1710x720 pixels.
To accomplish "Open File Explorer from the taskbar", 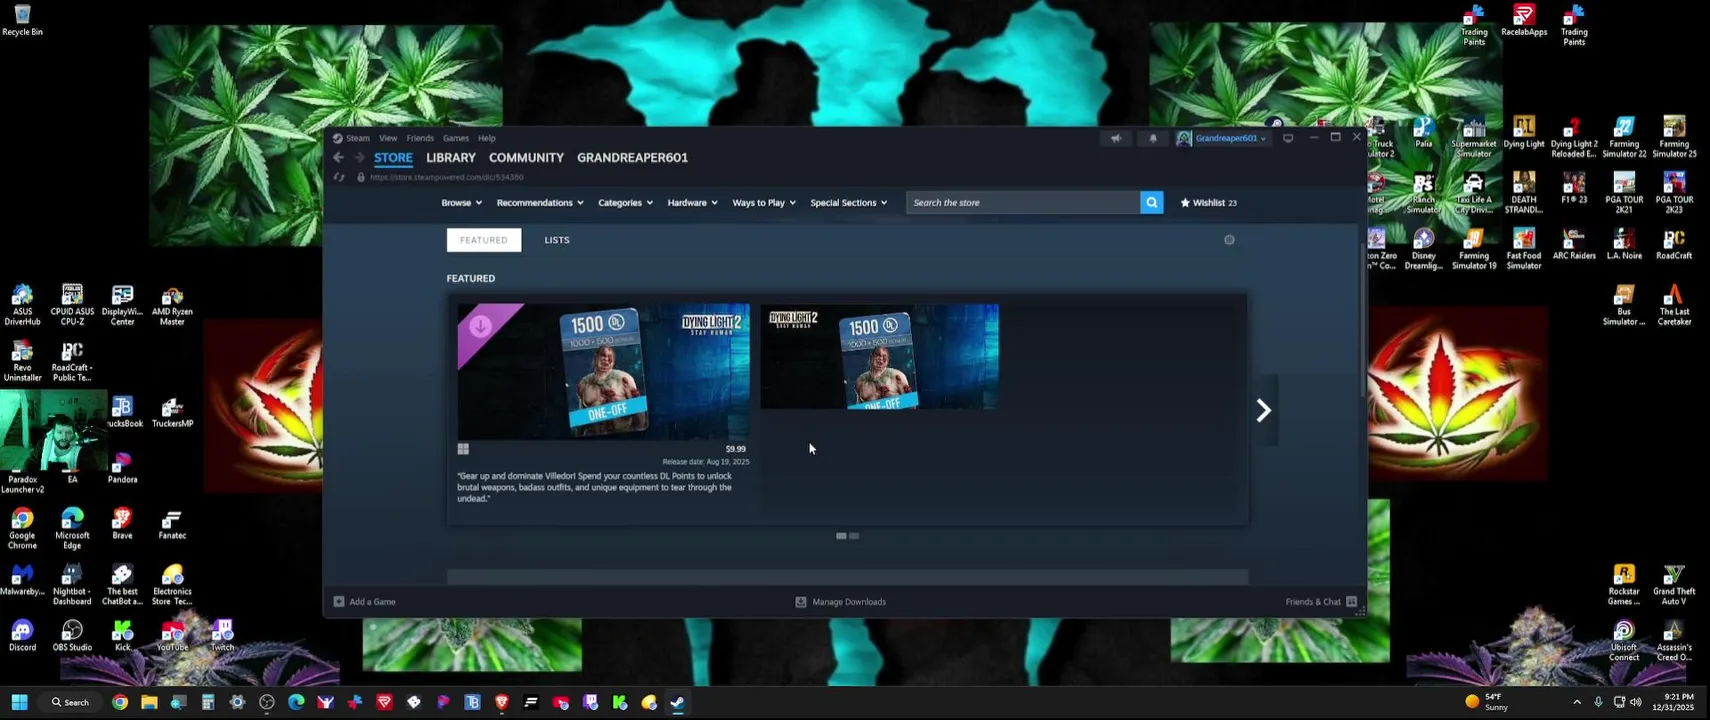I will (x=149, y=702).
